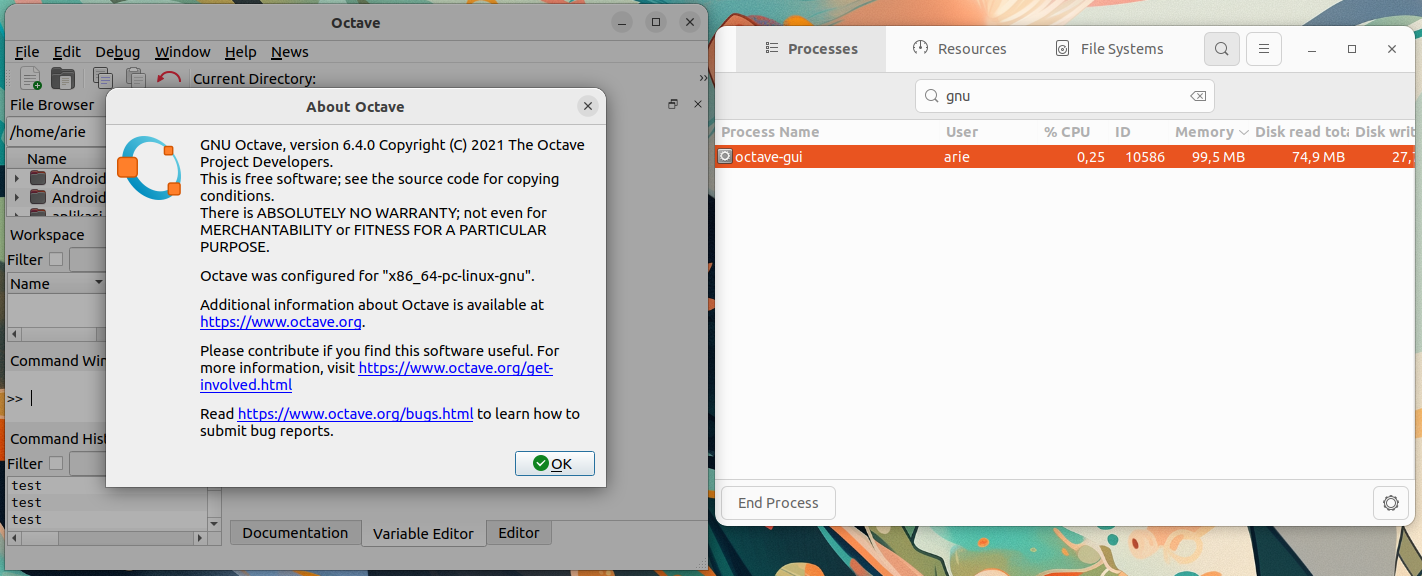Select the octave-gui process row name
This screenshot has width=1422, height=576.
pos(768,156)
